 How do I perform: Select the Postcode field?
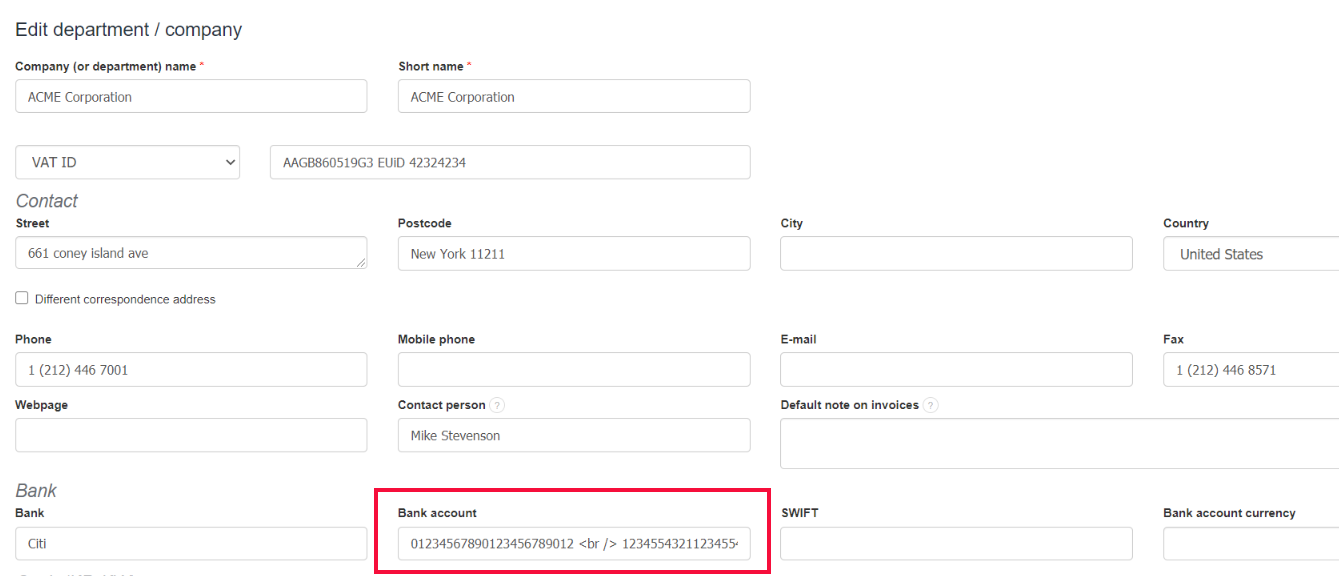(574, 254)
